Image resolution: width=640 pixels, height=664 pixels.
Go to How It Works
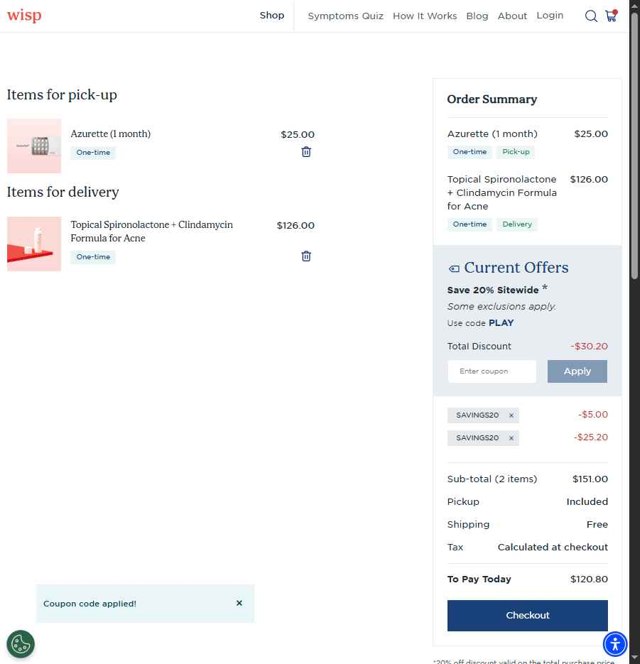click(x=425, y=16)
